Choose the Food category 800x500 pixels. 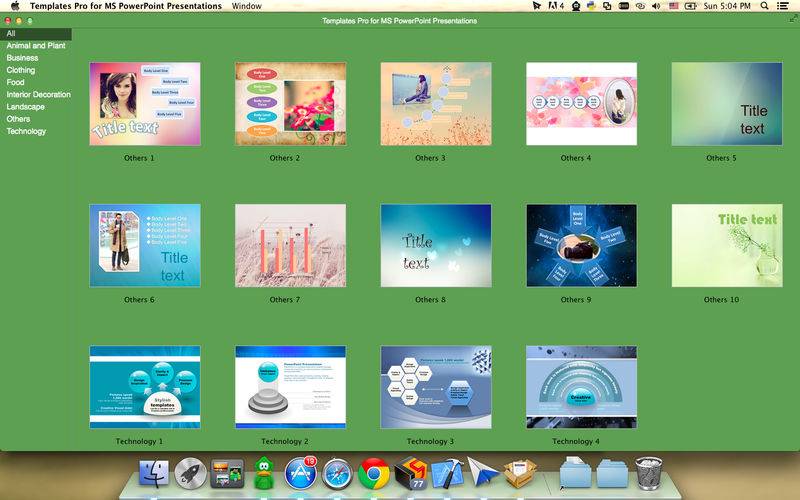pos(15,82)
